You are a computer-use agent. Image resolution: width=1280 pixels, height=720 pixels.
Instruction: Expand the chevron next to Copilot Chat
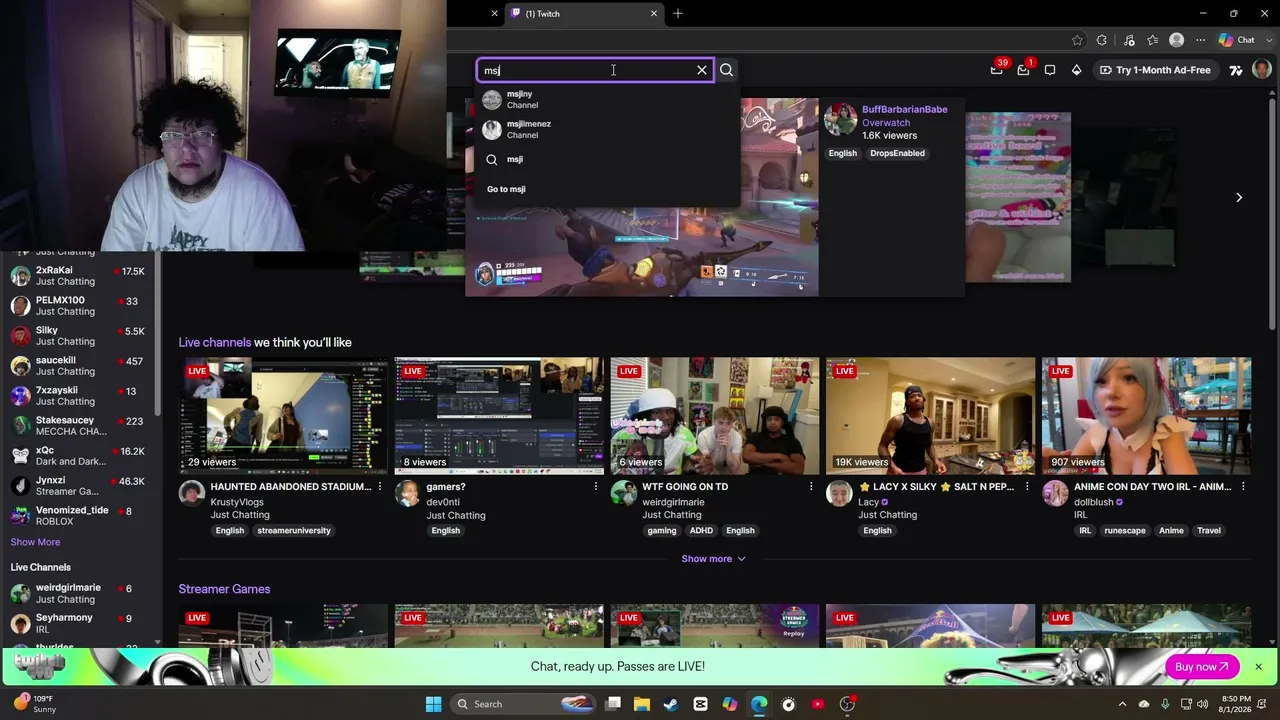click(x=1267, y=40)
